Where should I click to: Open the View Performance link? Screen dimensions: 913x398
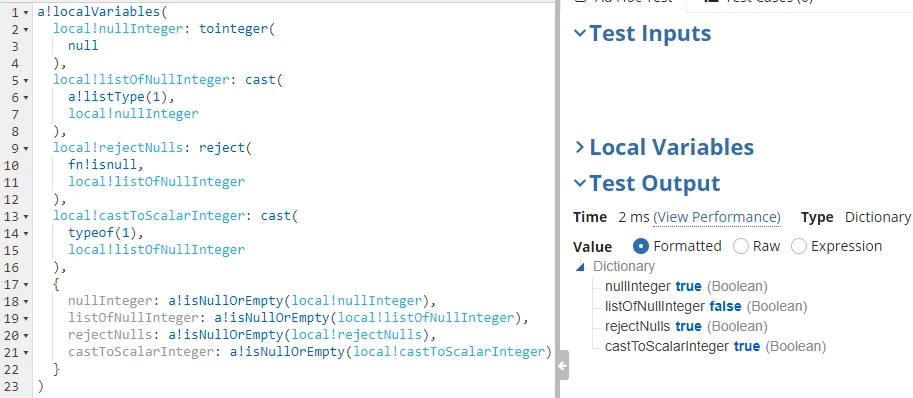(717, 217)
